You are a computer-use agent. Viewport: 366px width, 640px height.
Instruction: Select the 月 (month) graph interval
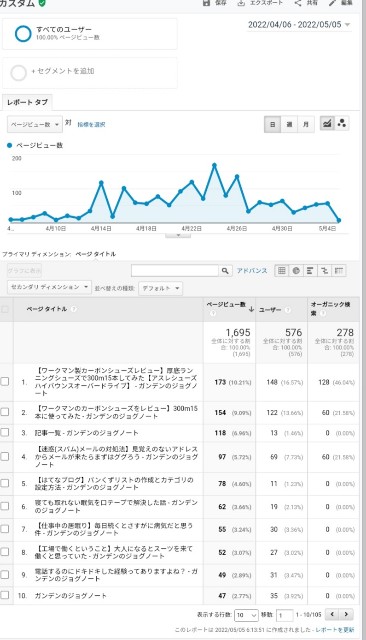tap(306, 124)
